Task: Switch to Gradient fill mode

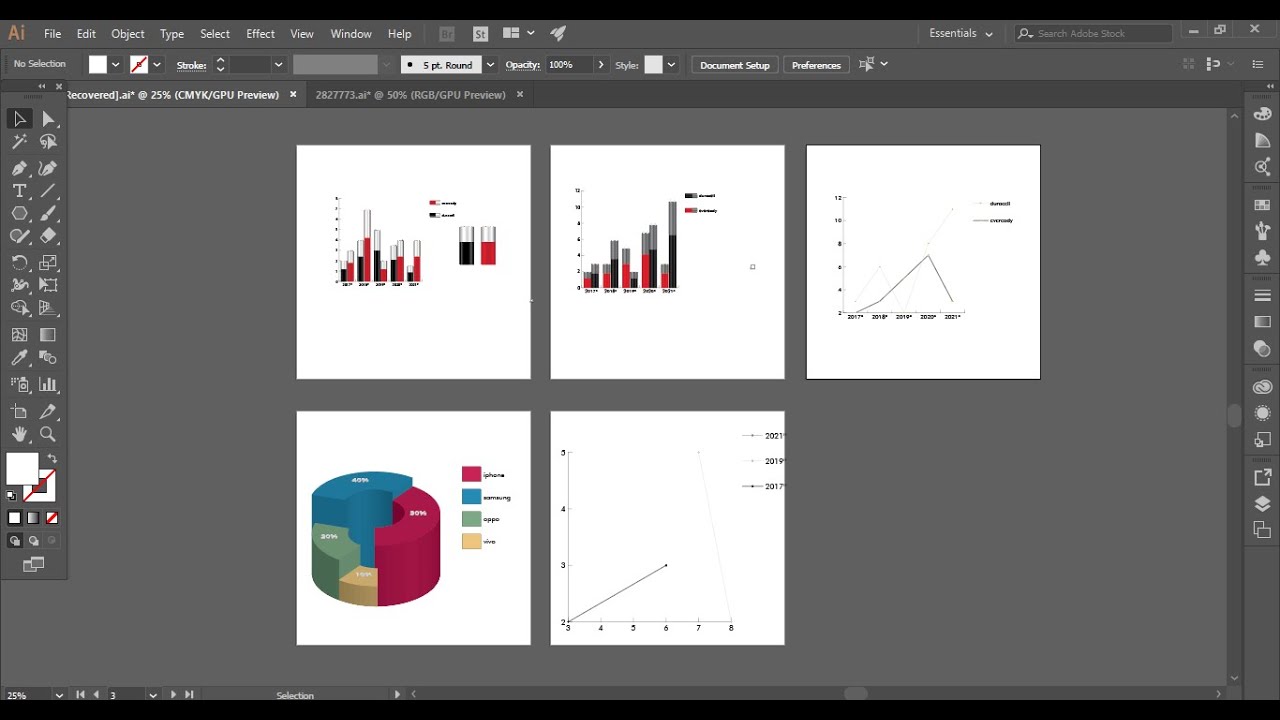Action: point(33,518)
